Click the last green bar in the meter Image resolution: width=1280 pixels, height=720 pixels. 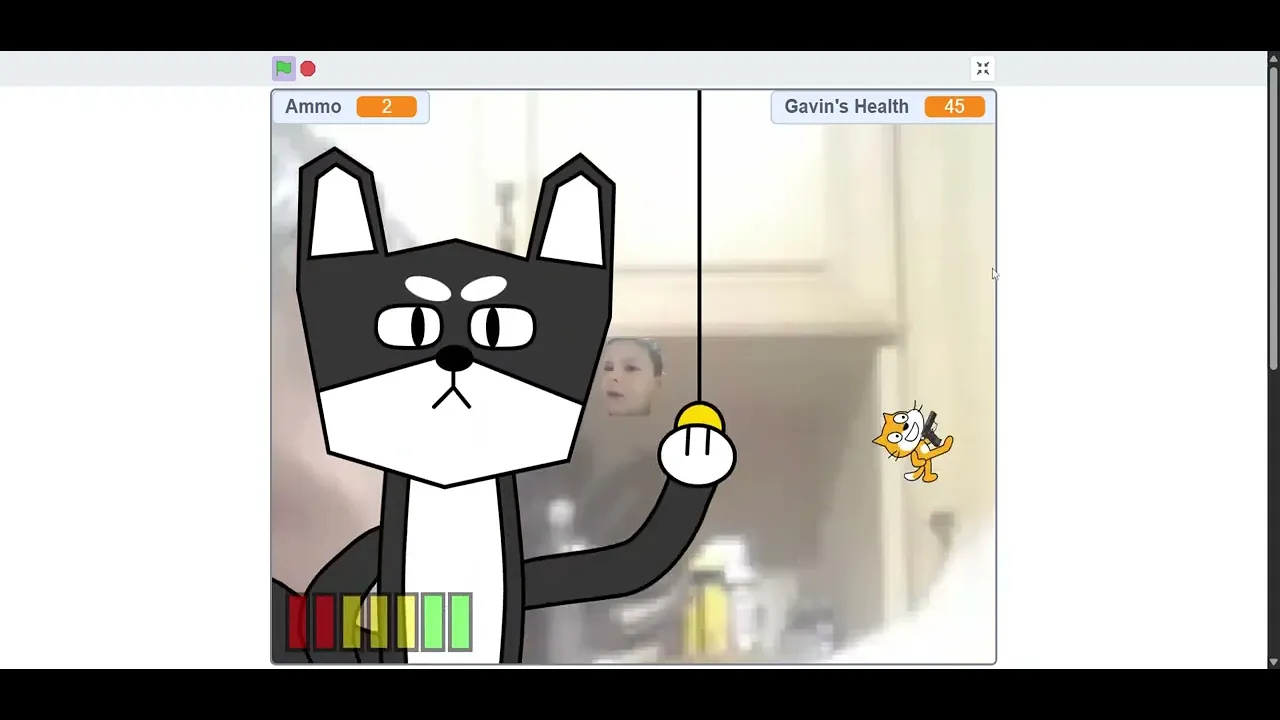460,621
